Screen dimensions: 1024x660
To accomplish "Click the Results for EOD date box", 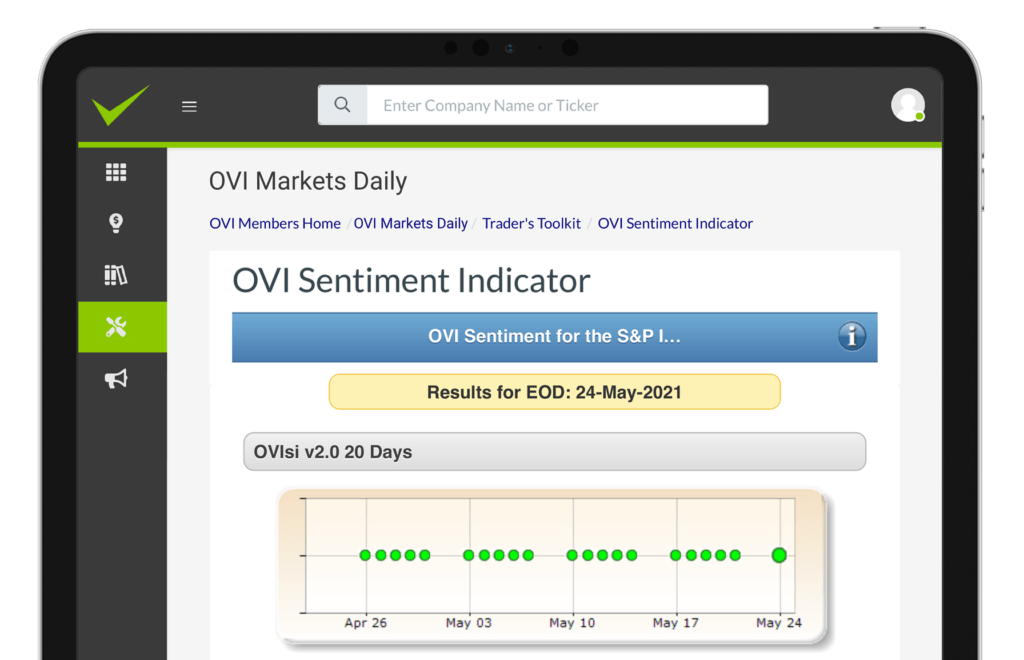I will click(554, 392).
